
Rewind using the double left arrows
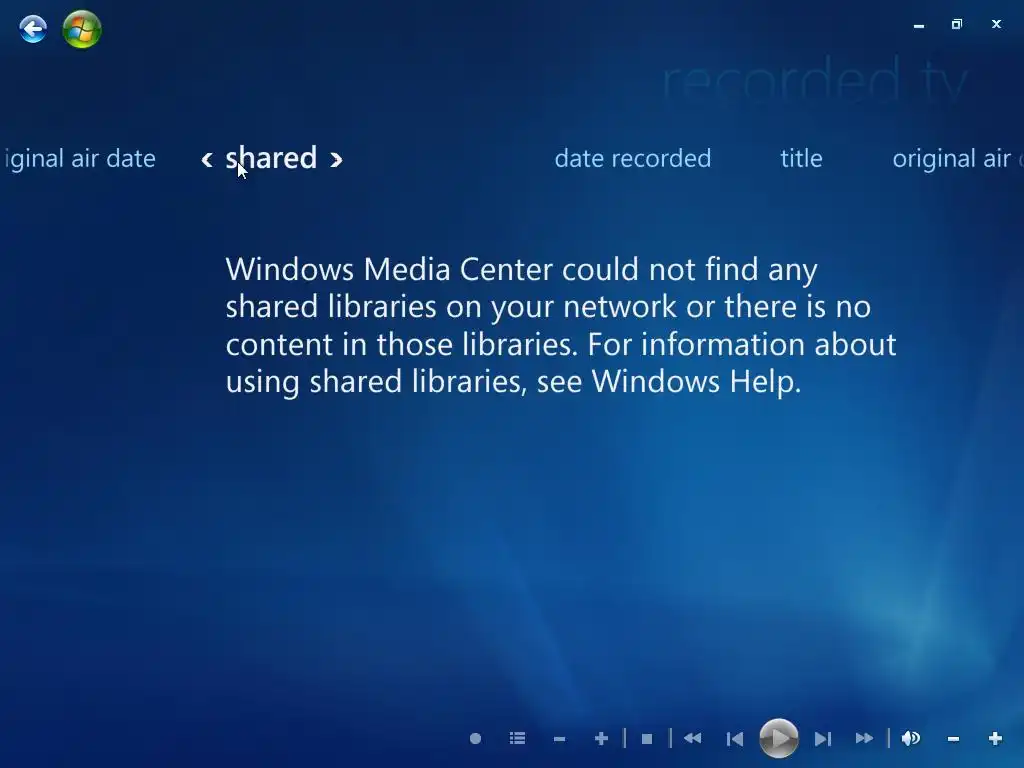tap(692, 739)
